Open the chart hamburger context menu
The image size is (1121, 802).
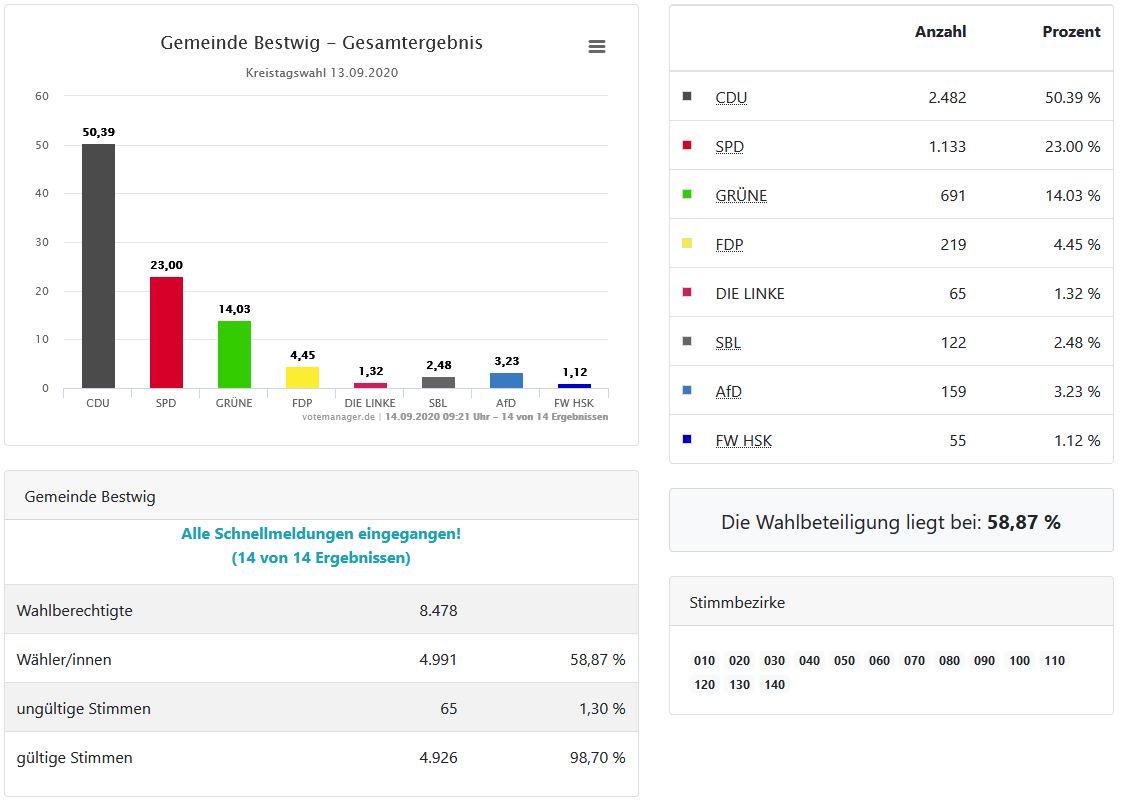596,46
